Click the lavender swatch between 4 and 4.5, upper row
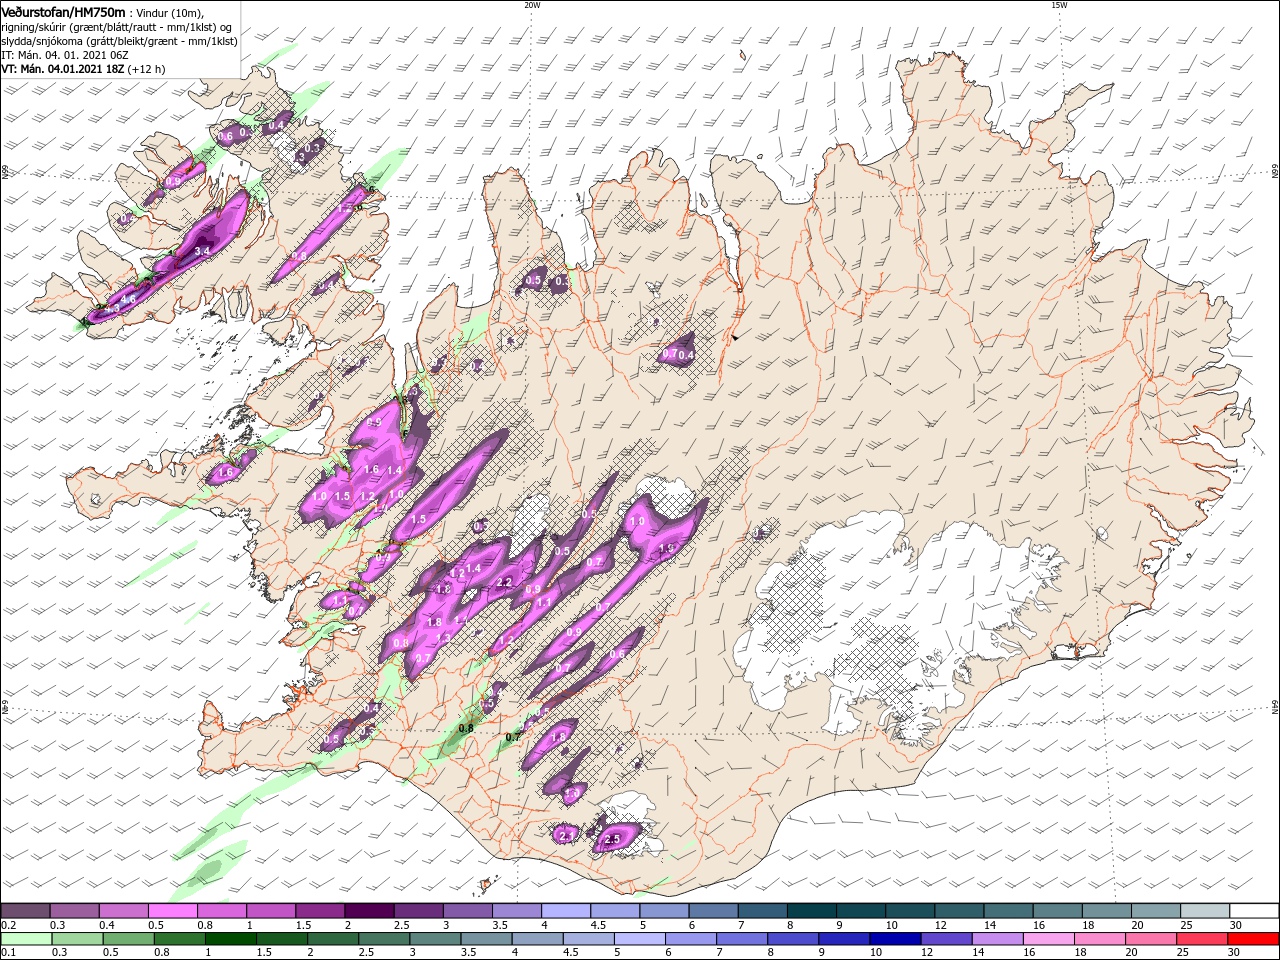The image size is (1280, 960). pos(565,911)
